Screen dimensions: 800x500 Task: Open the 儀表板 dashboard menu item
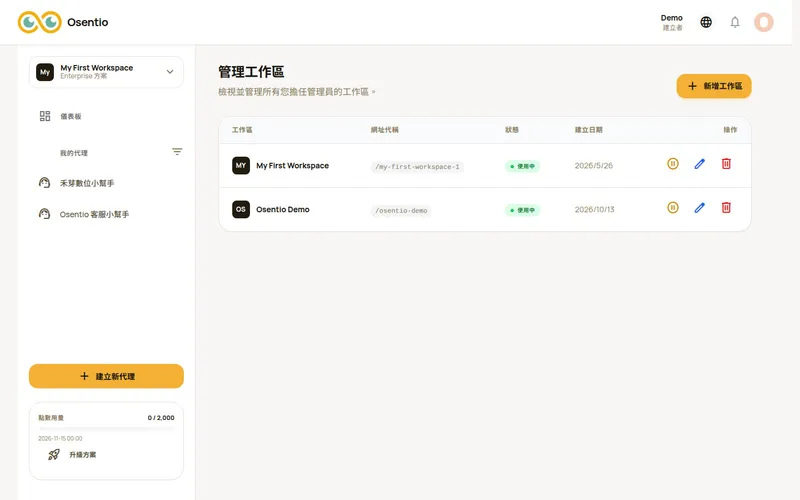[x=106, y=116]
